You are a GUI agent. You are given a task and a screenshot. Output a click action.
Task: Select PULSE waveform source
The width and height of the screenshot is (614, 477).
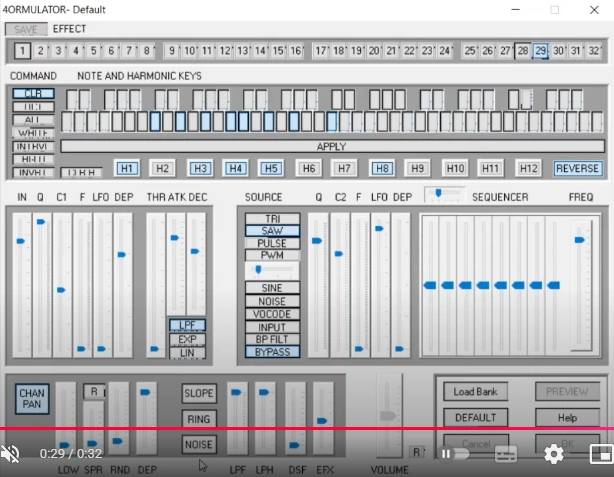pos(273,243)
